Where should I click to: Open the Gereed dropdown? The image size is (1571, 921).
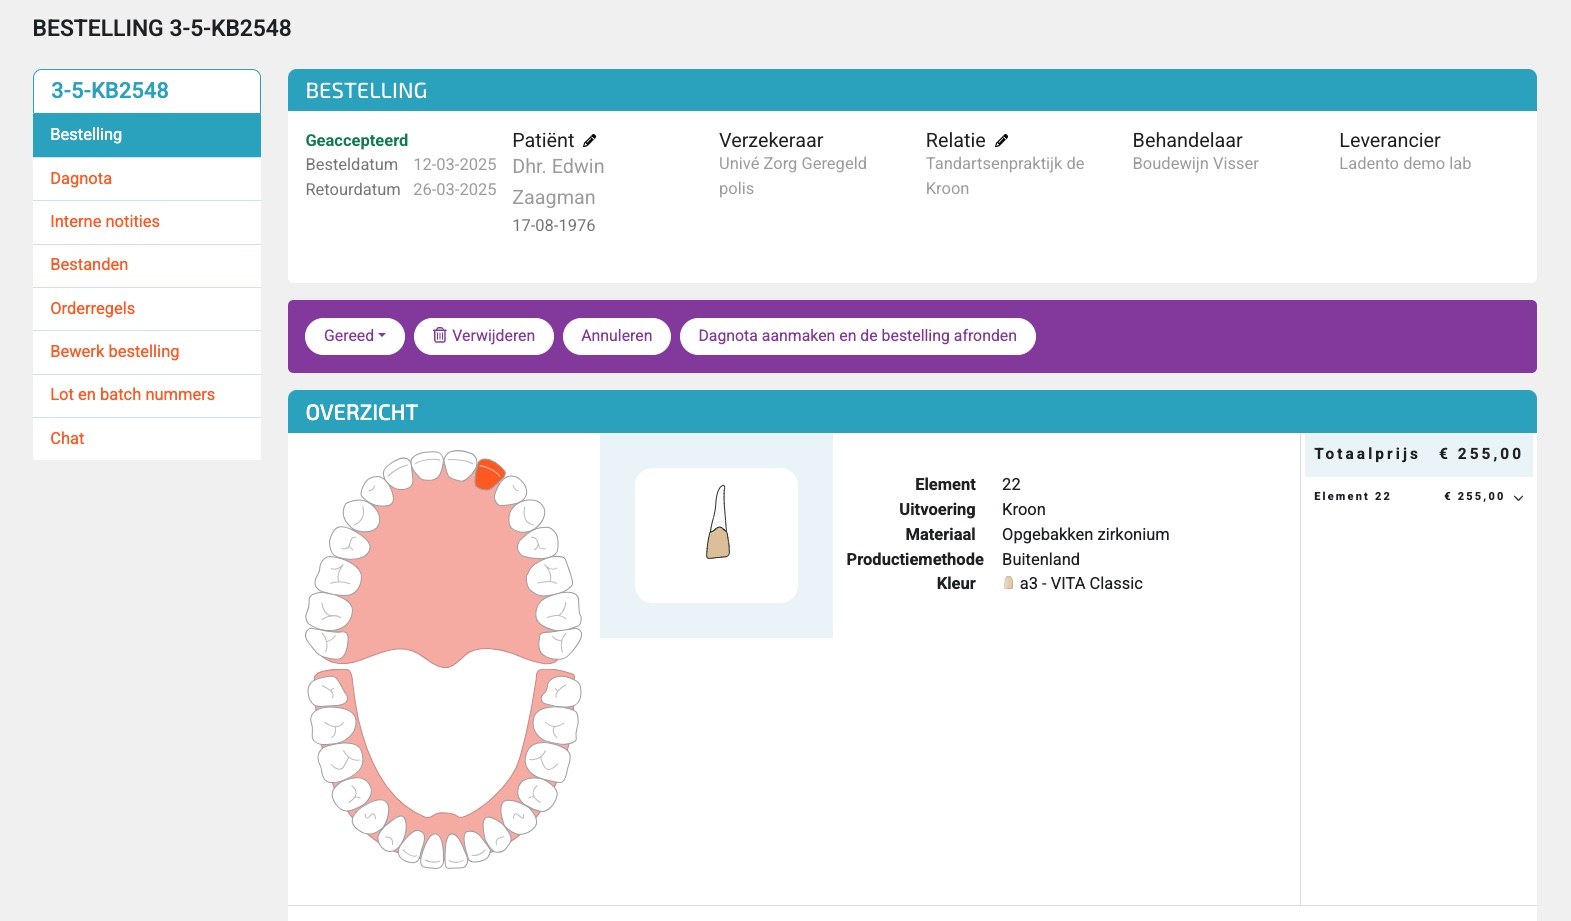pos(354,336)
